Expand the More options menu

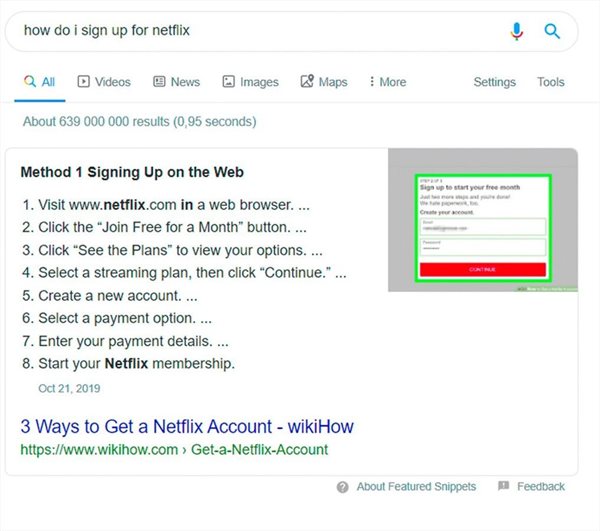(387, 82)
